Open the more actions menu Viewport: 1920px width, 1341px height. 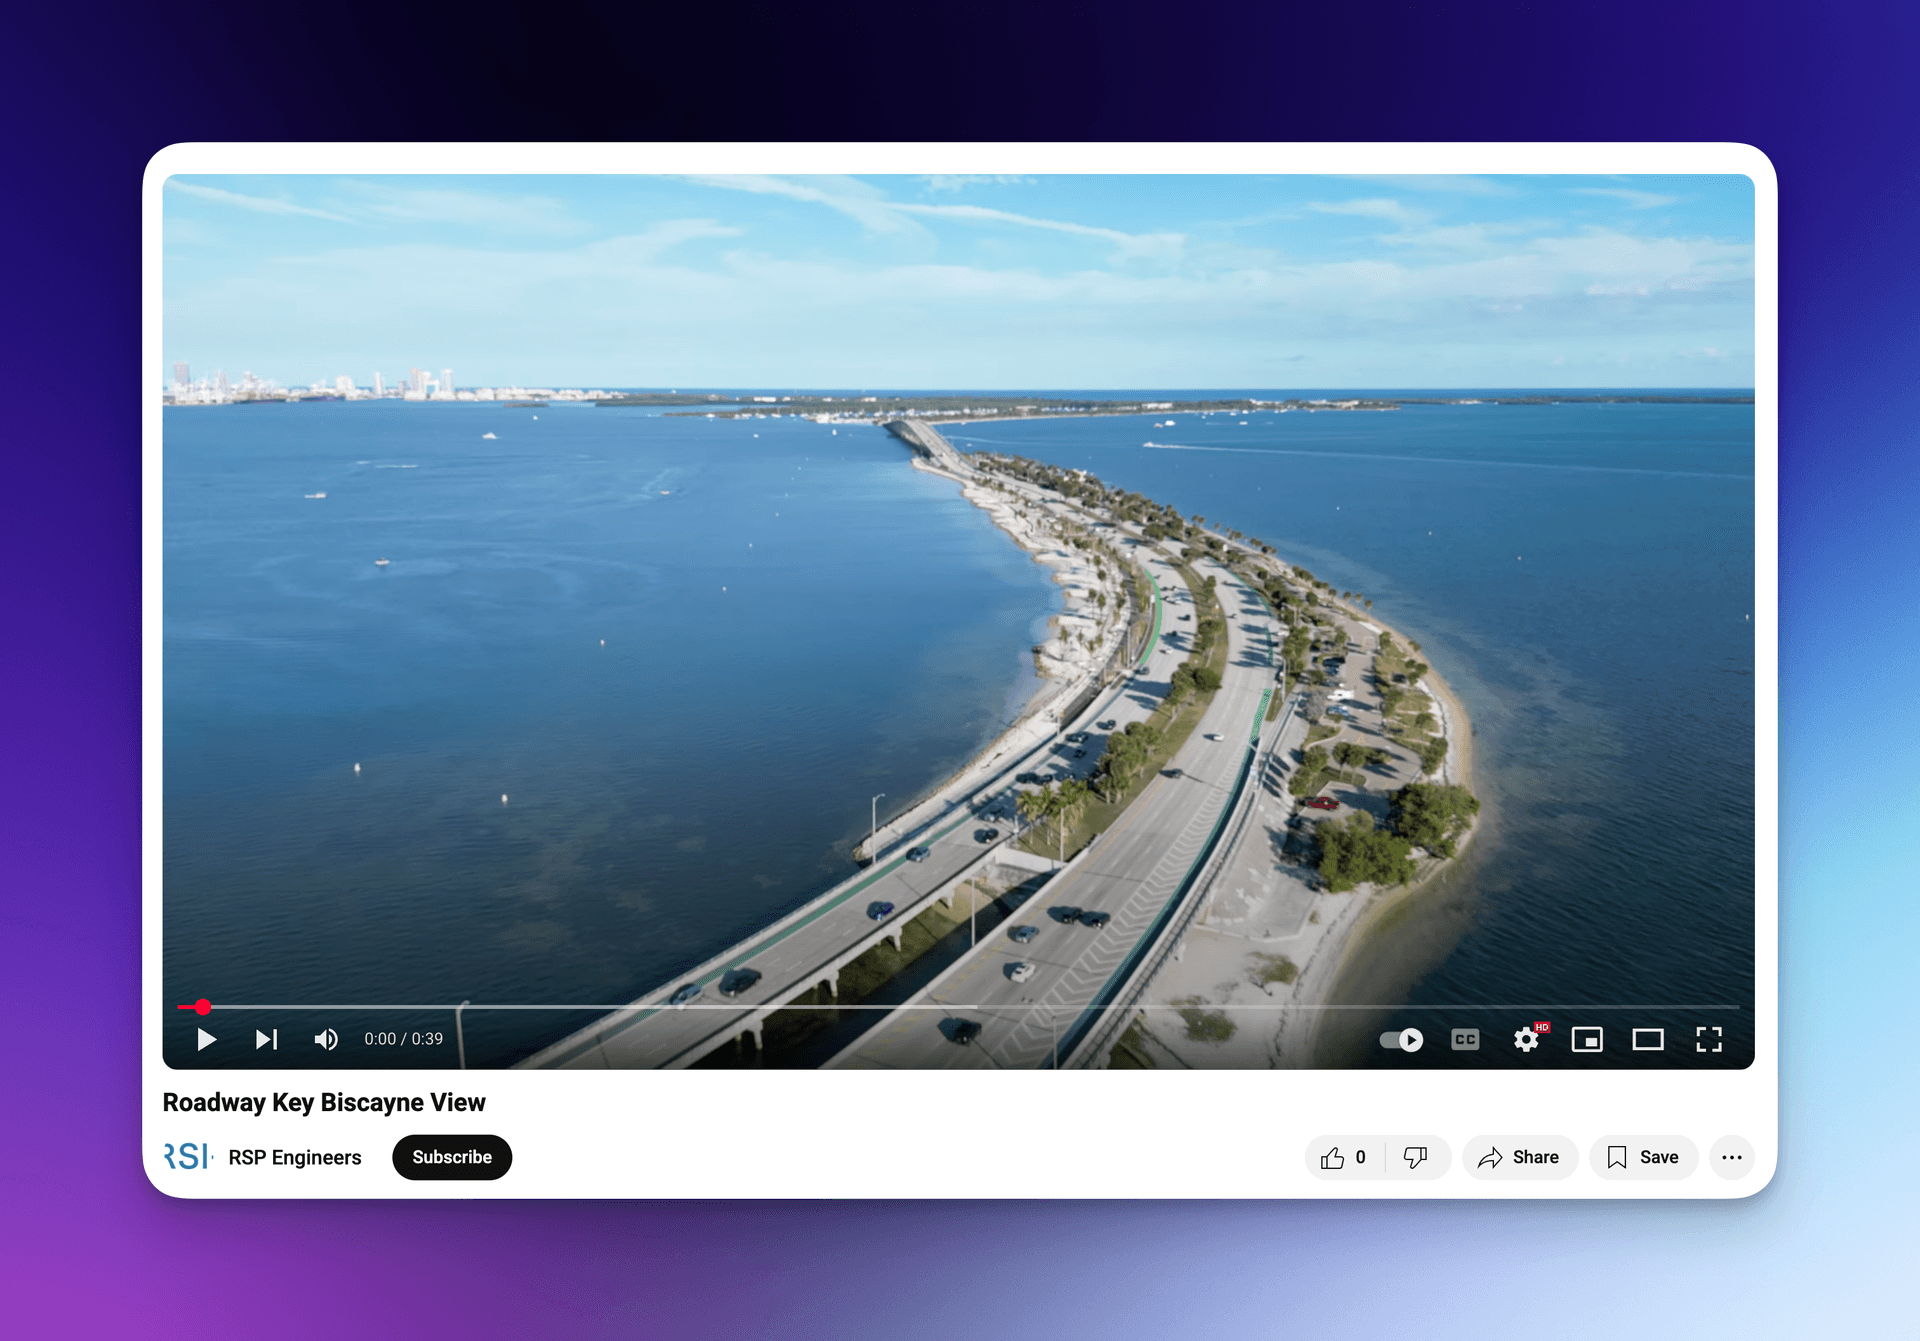tap(1732, 1157)
